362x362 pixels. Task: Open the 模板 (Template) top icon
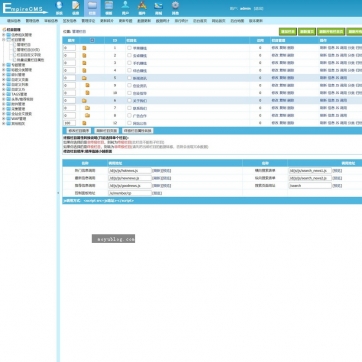point(109,8)
